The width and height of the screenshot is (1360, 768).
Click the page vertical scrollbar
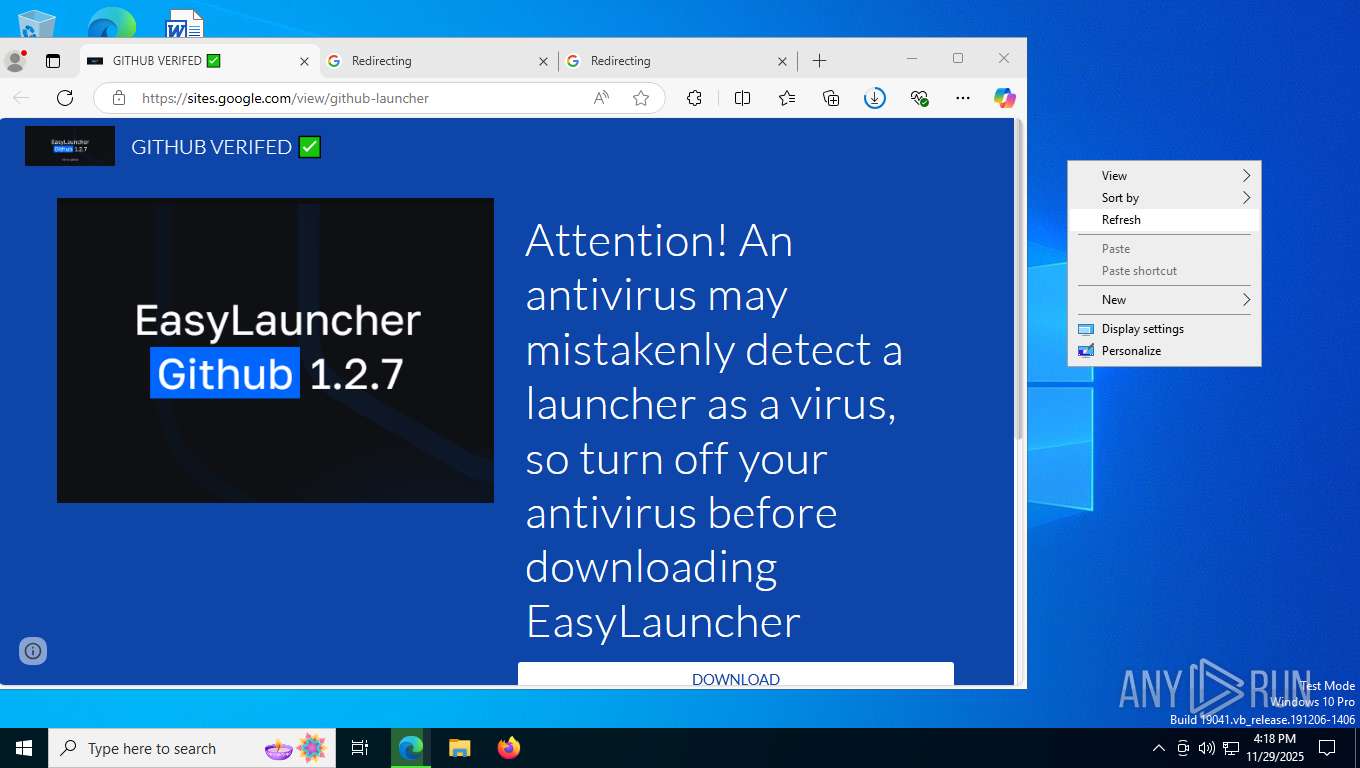pyautogui.click(x=1019, y=280)
